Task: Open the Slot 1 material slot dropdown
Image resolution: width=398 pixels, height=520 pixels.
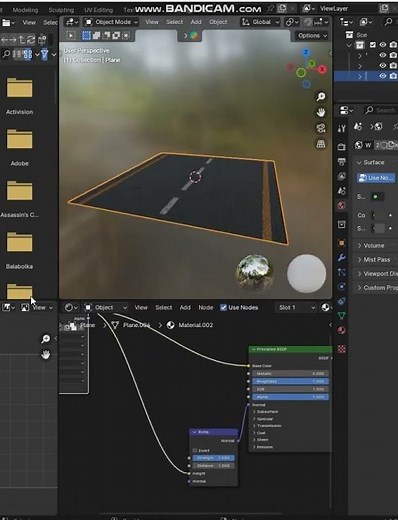Action: pos(296,307)
